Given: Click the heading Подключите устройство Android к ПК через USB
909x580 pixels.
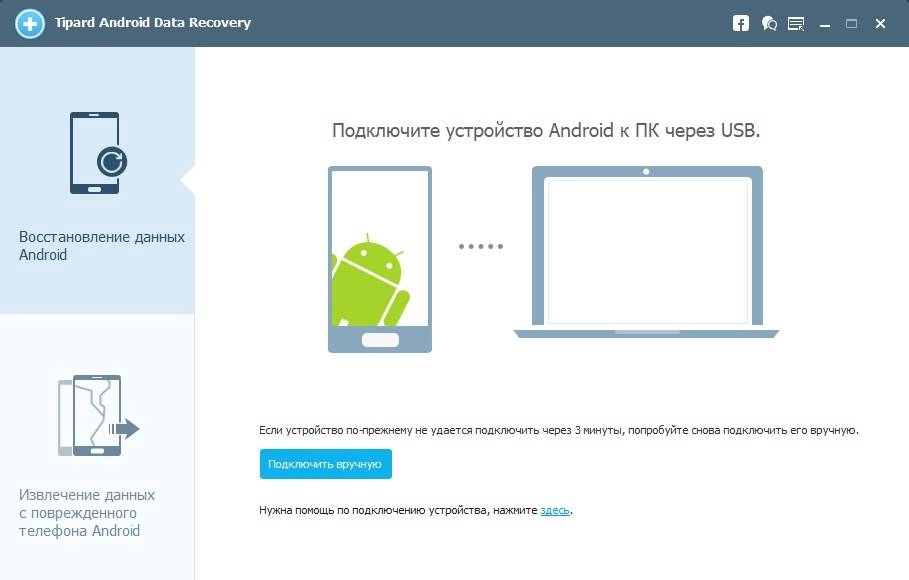Looking at the screenshot, I should point(546,130).
